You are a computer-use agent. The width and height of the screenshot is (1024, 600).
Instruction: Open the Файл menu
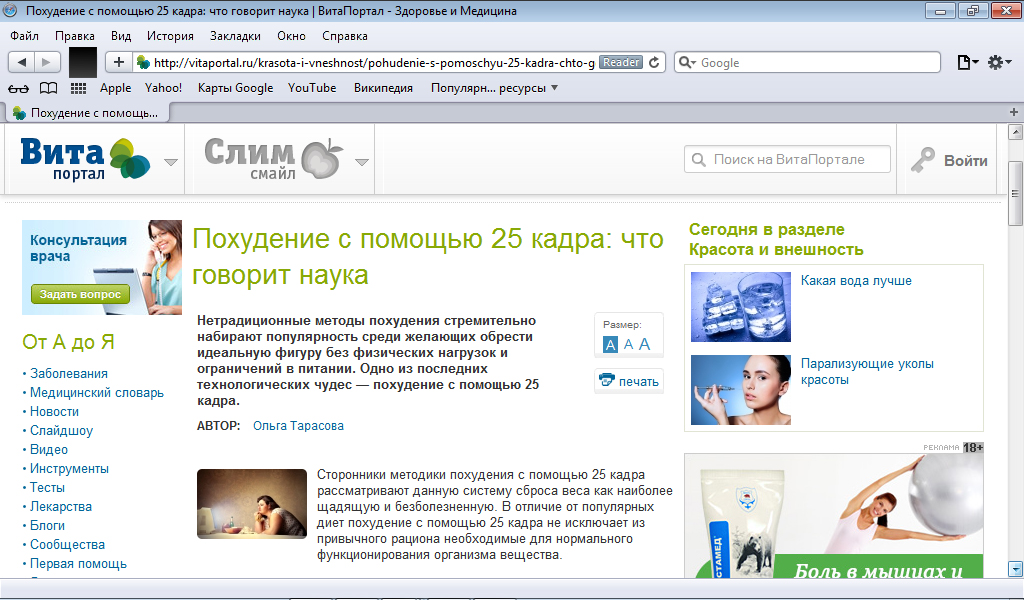pos(24,36)
